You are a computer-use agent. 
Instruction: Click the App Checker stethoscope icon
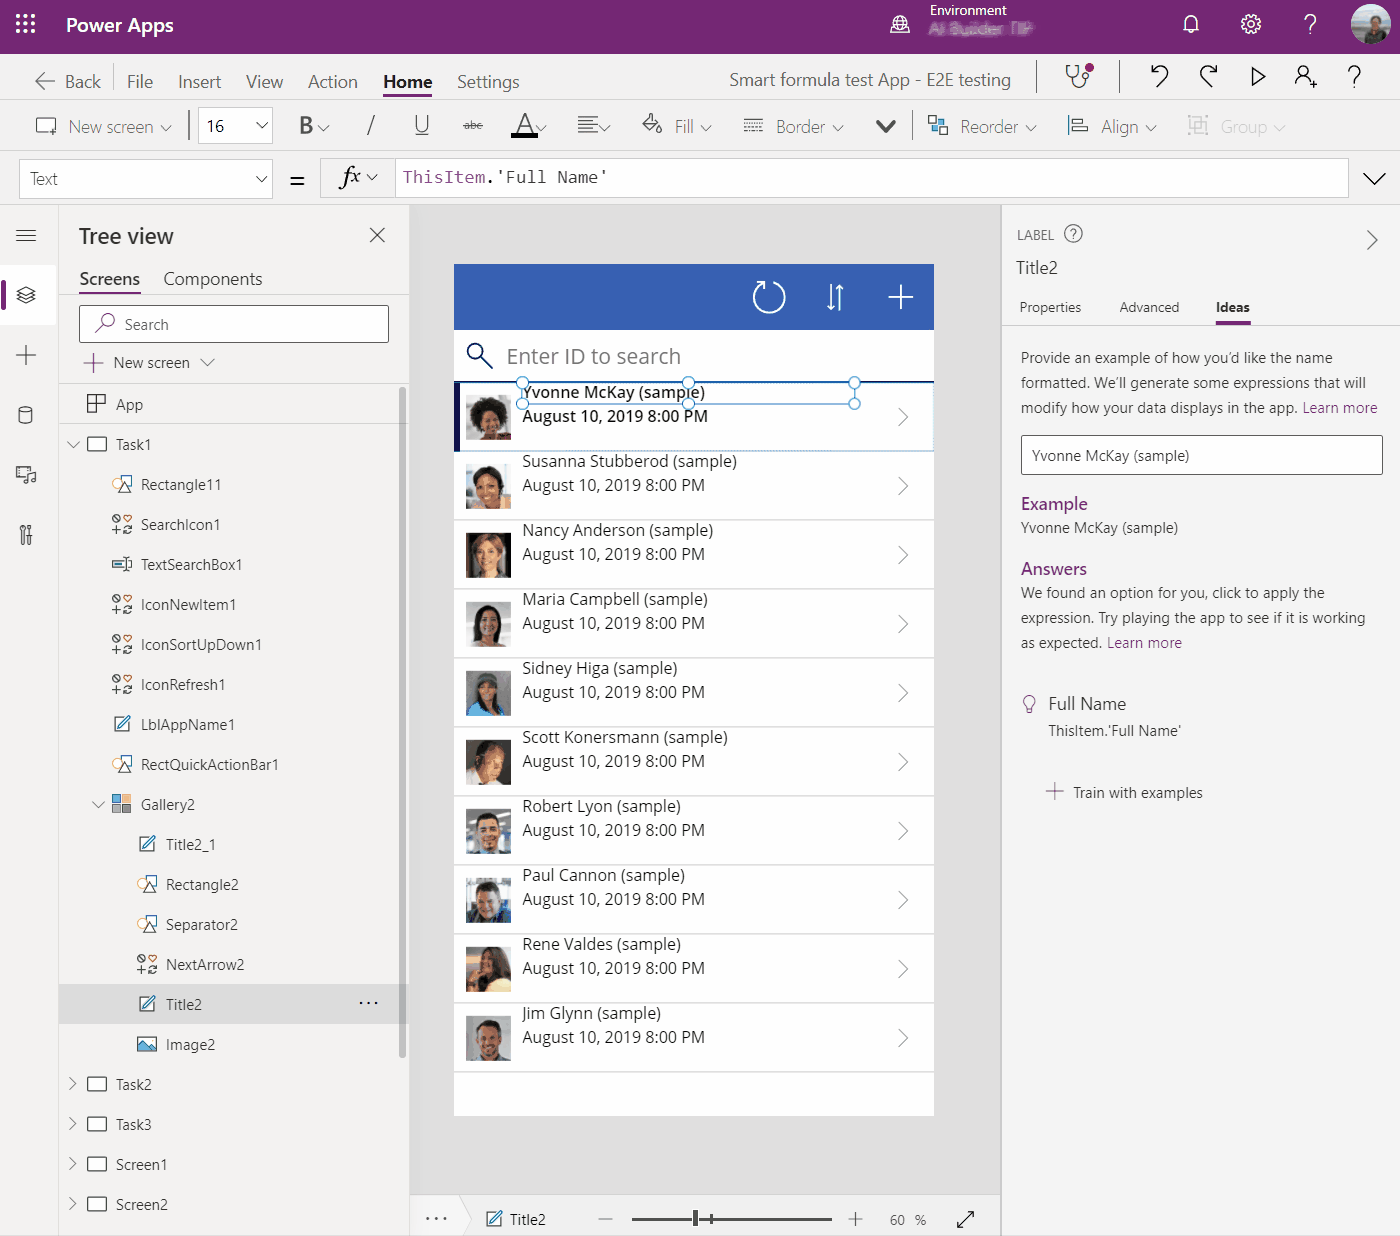(x=1077, y=77)
